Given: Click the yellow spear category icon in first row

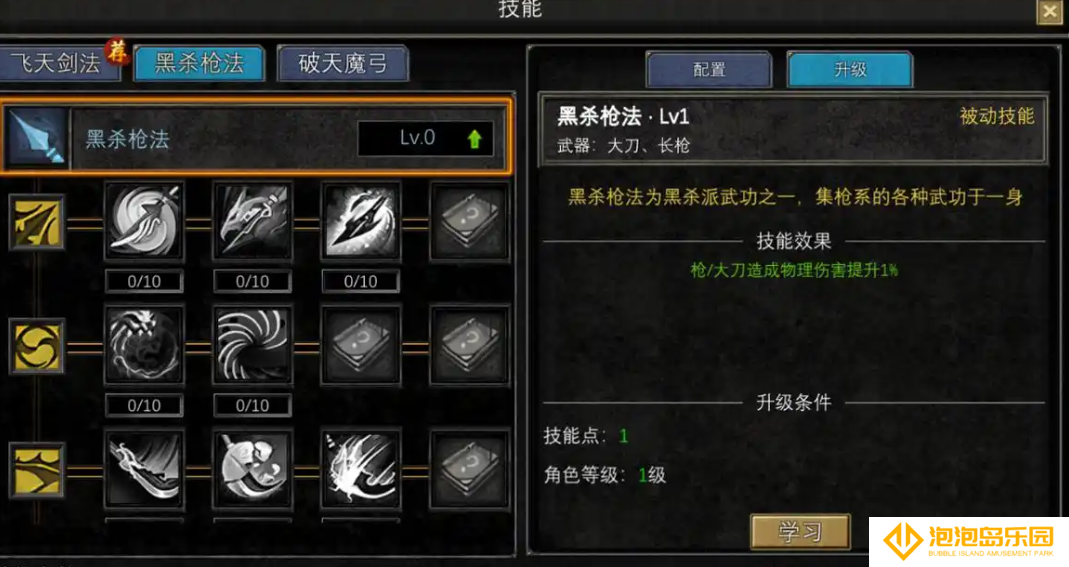Looking at the screenshot, I should [x=37, y=222].
